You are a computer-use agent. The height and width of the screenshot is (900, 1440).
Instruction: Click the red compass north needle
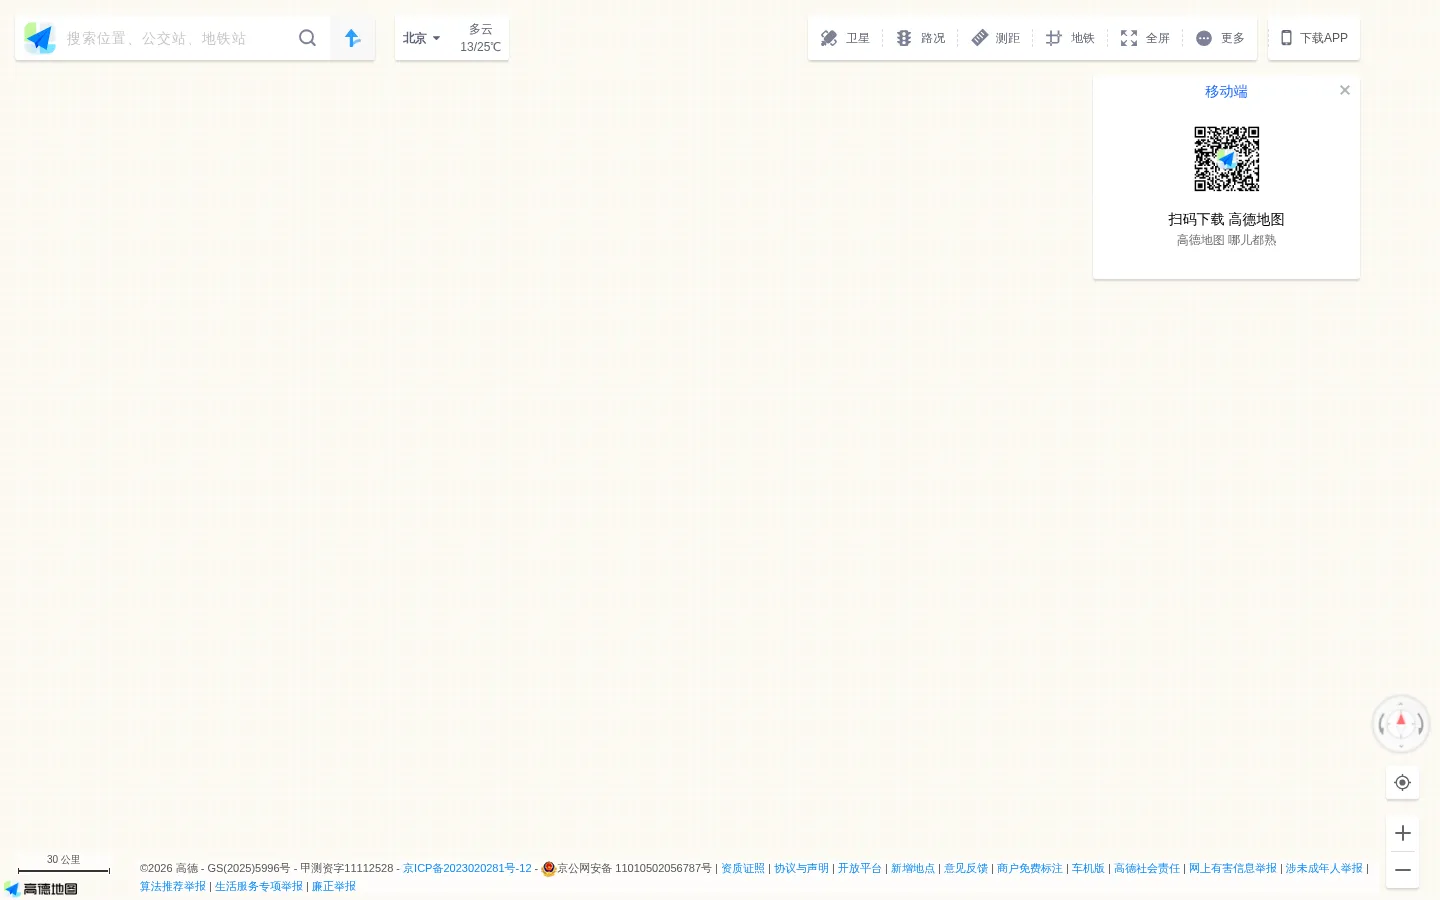pyautogui.click(x=1401, y=719)
